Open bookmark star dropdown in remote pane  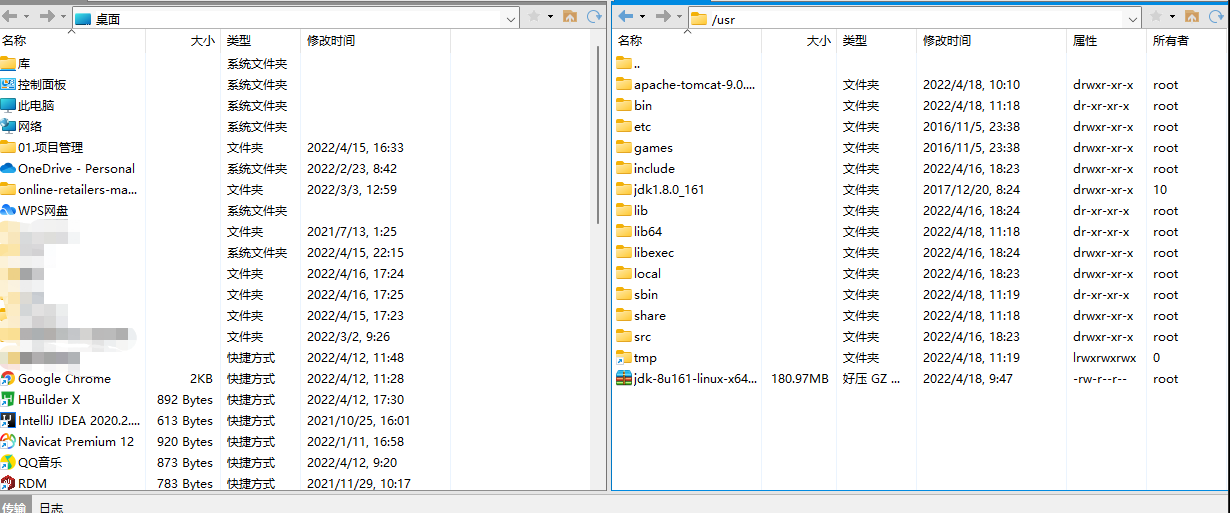(1172, 17)
